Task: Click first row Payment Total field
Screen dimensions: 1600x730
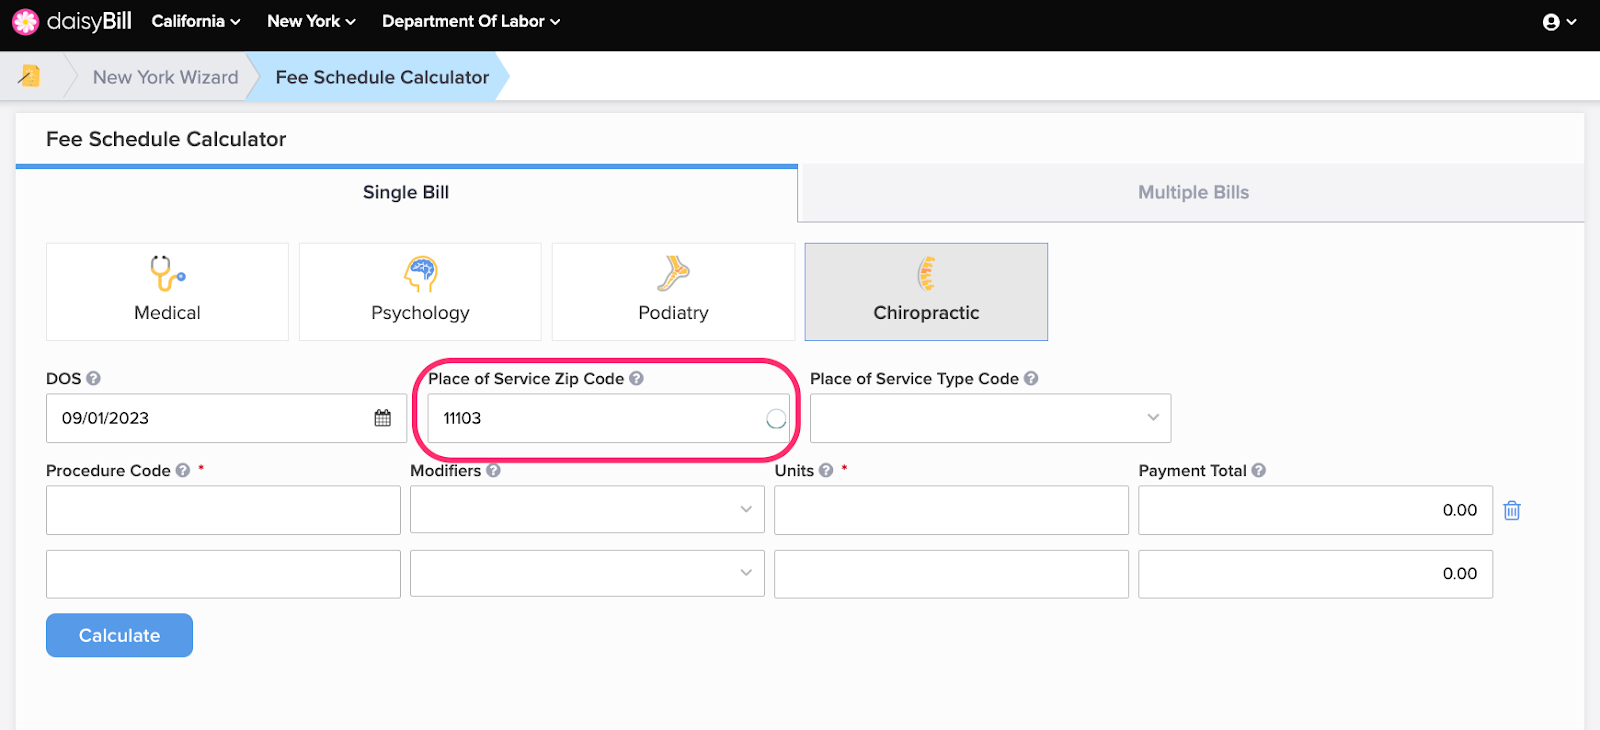Action: (1315, 510)
